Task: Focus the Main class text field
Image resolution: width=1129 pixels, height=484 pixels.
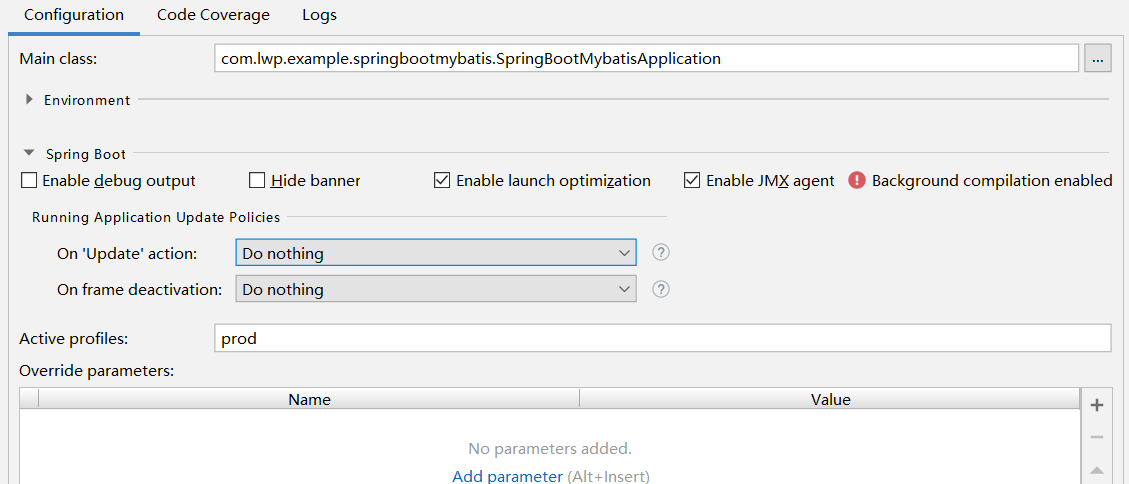Action: [x=646, y=59]
